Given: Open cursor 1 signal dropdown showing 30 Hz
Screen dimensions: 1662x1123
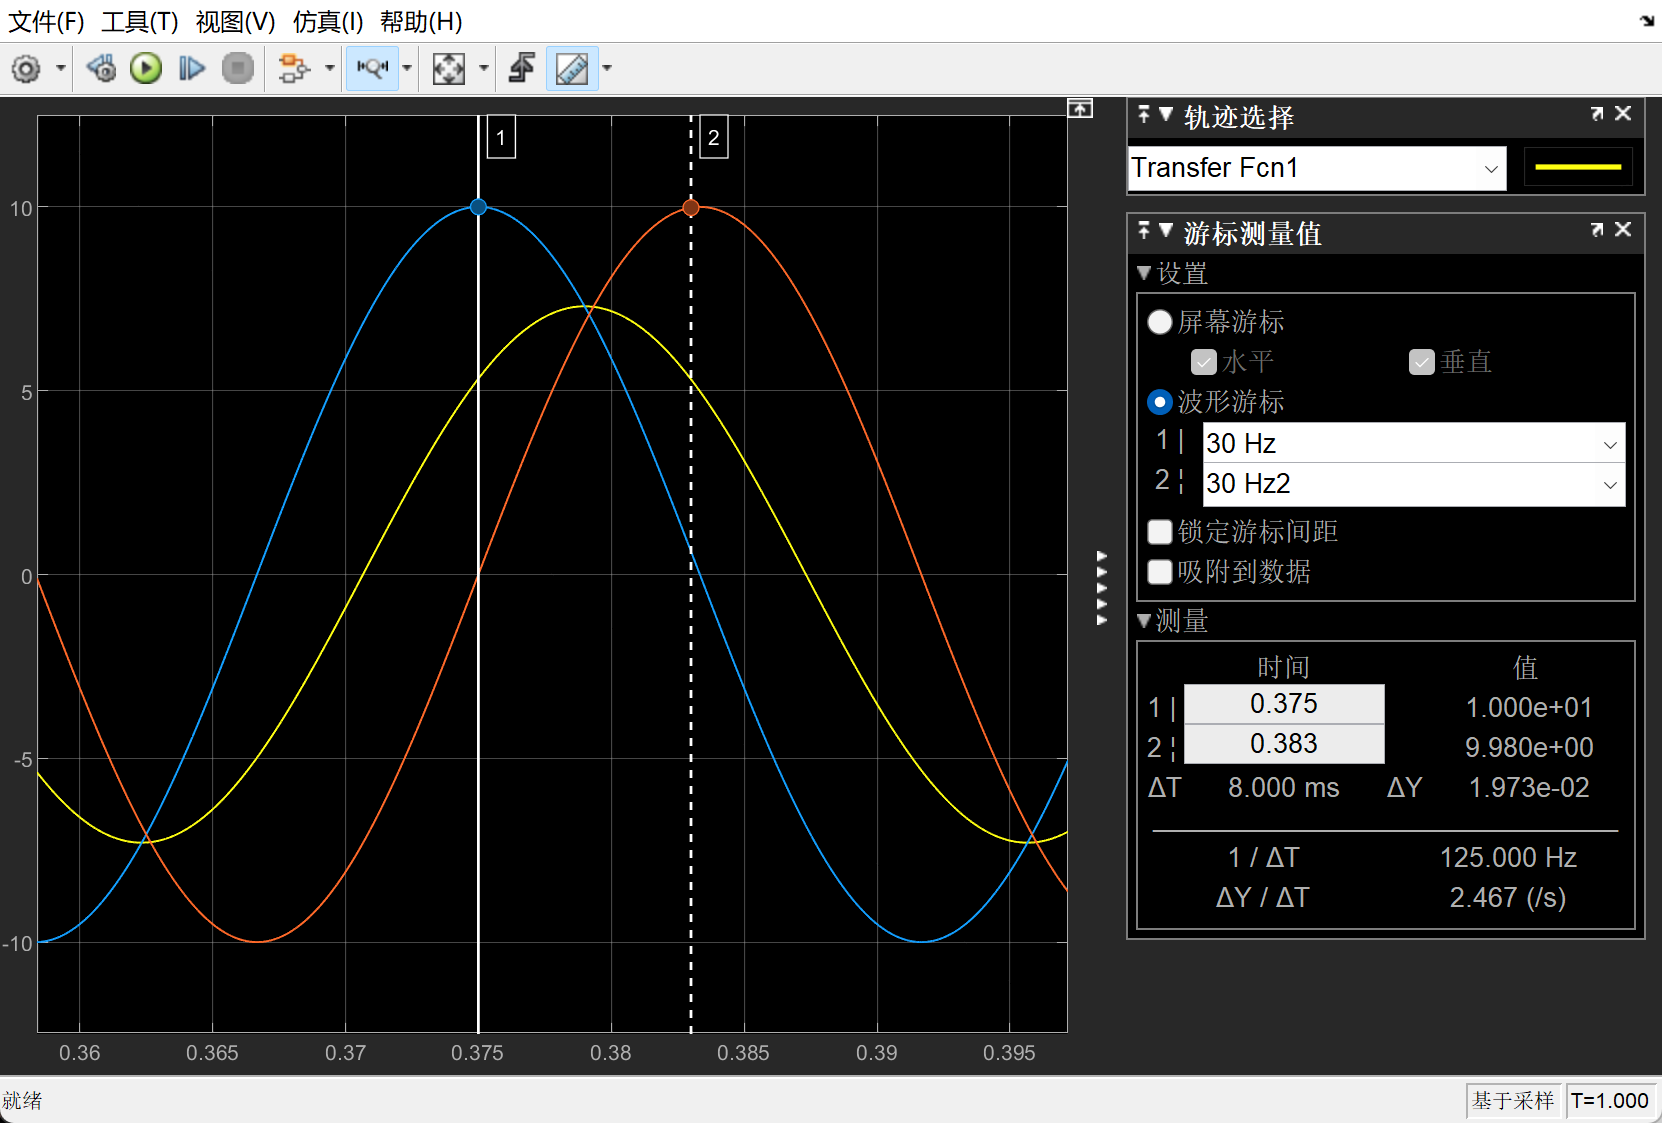Looking at the screenshot, I should pos(1414,443).
